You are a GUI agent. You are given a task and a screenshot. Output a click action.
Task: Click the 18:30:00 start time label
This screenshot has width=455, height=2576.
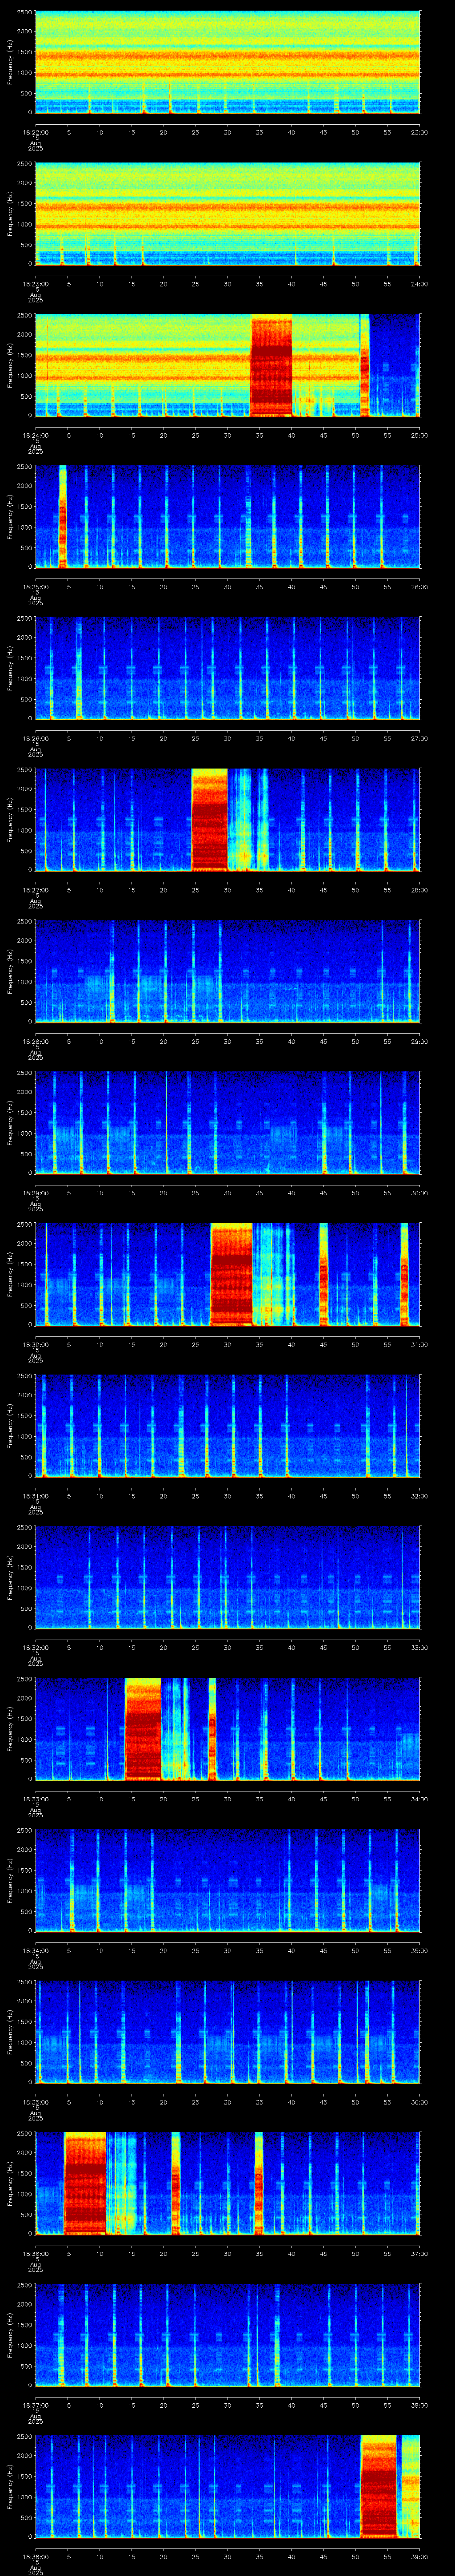click(x=36, y=1344)
